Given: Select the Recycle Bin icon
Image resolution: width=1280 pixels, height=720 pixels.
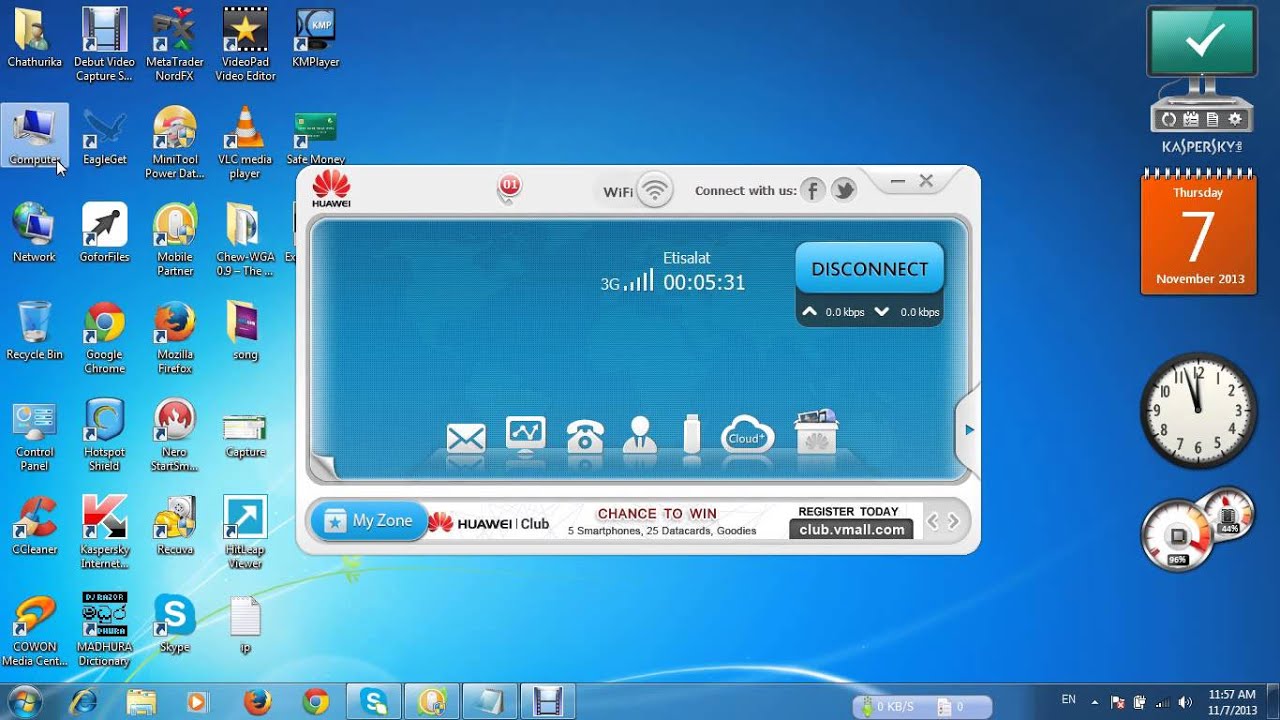Looking at the screenshot, I should [35, 331].
